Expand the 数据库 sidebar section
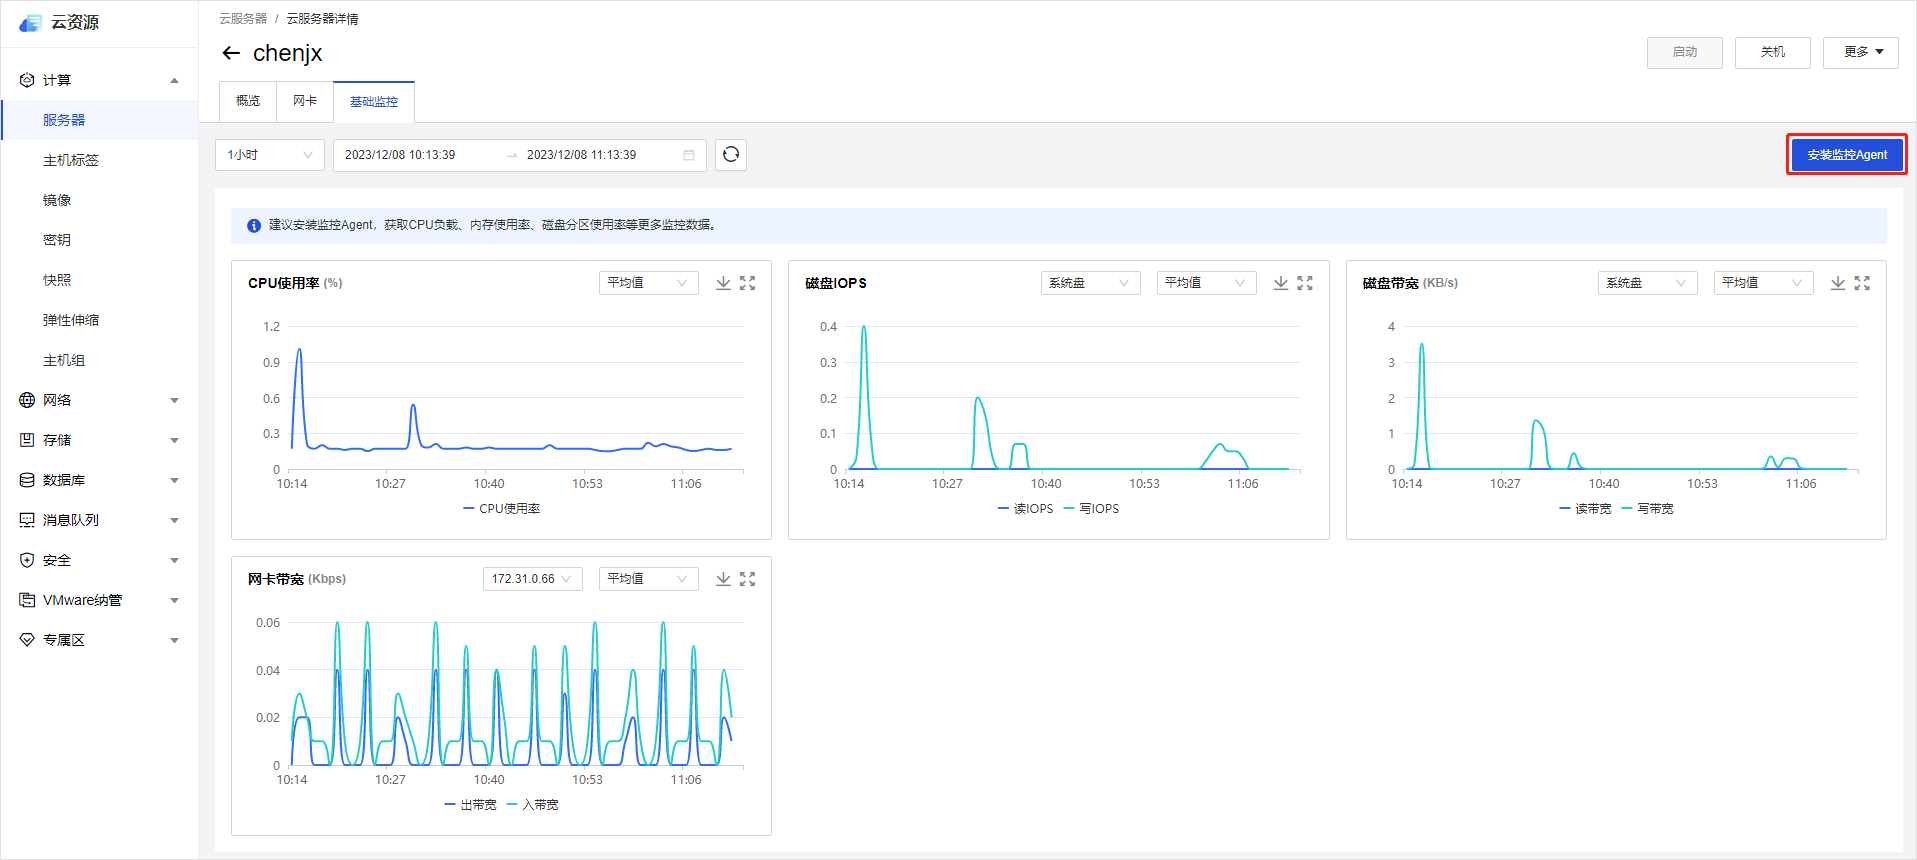The width and height of the screenshot is (1917, 860). [x=174, y=480]
